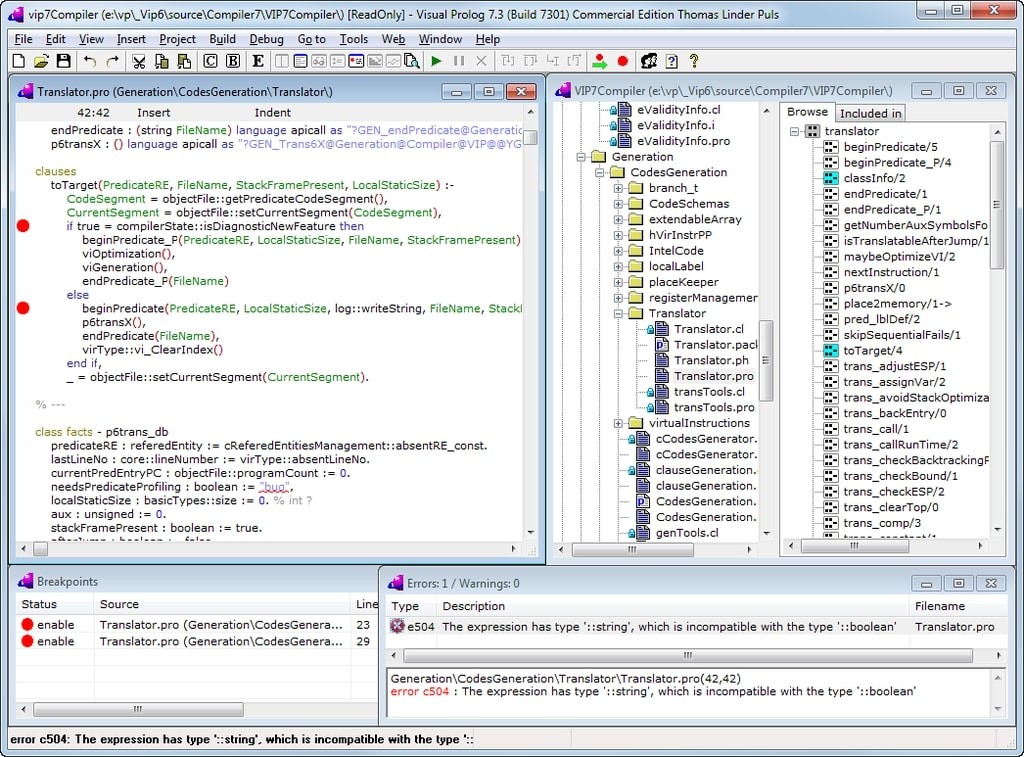The width and height of the screenshot is (1024, 757).
Task: Cut selected text with the scissors icon
Action: (x=137, y=60)
